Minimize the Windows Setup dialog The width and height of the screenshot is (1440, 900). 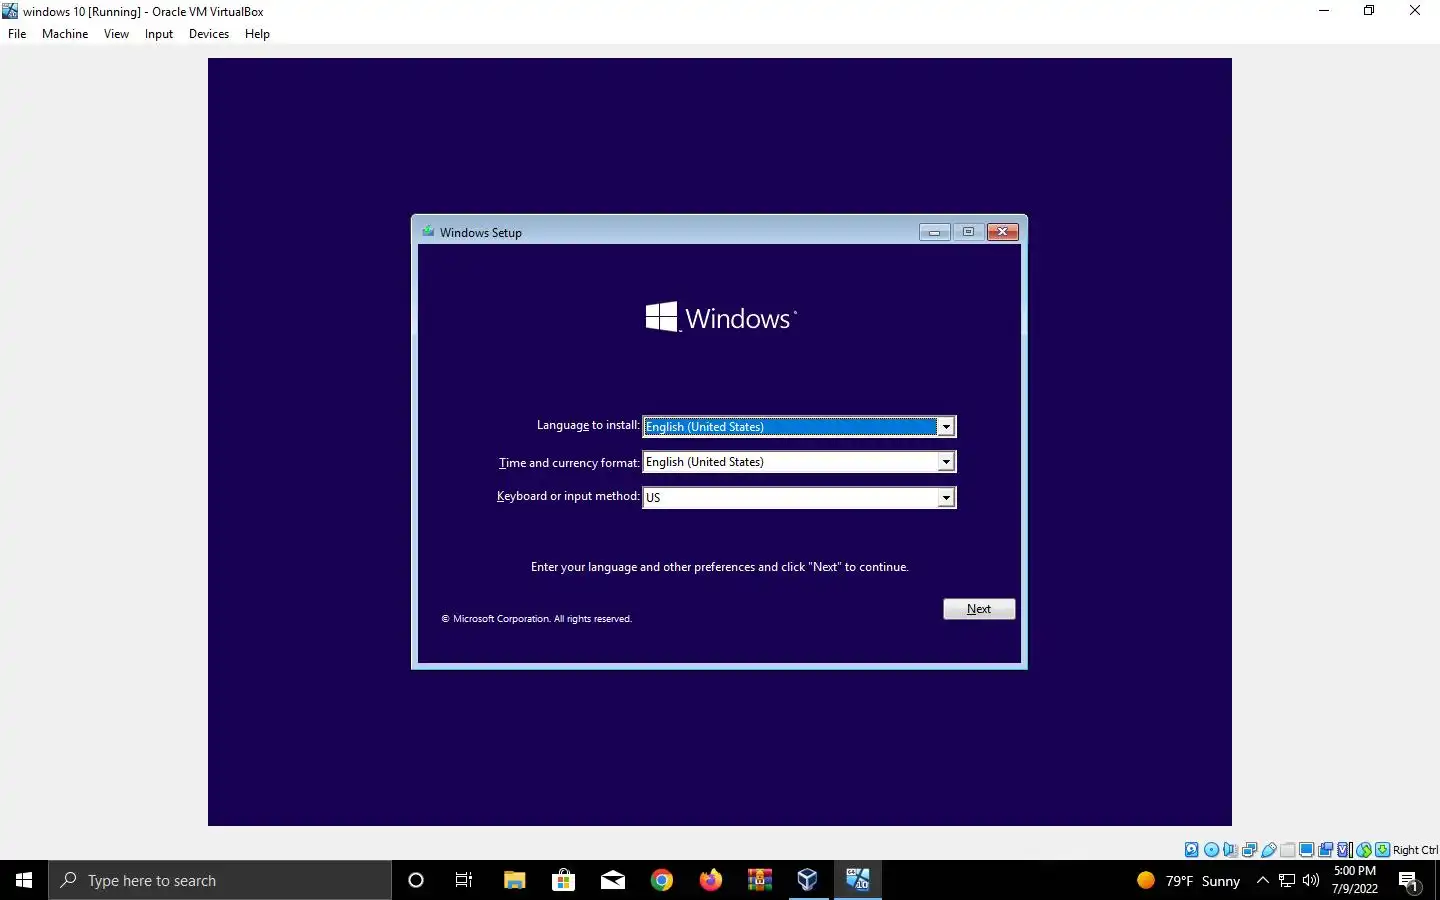pyautogui.click(x=934, y=232)
